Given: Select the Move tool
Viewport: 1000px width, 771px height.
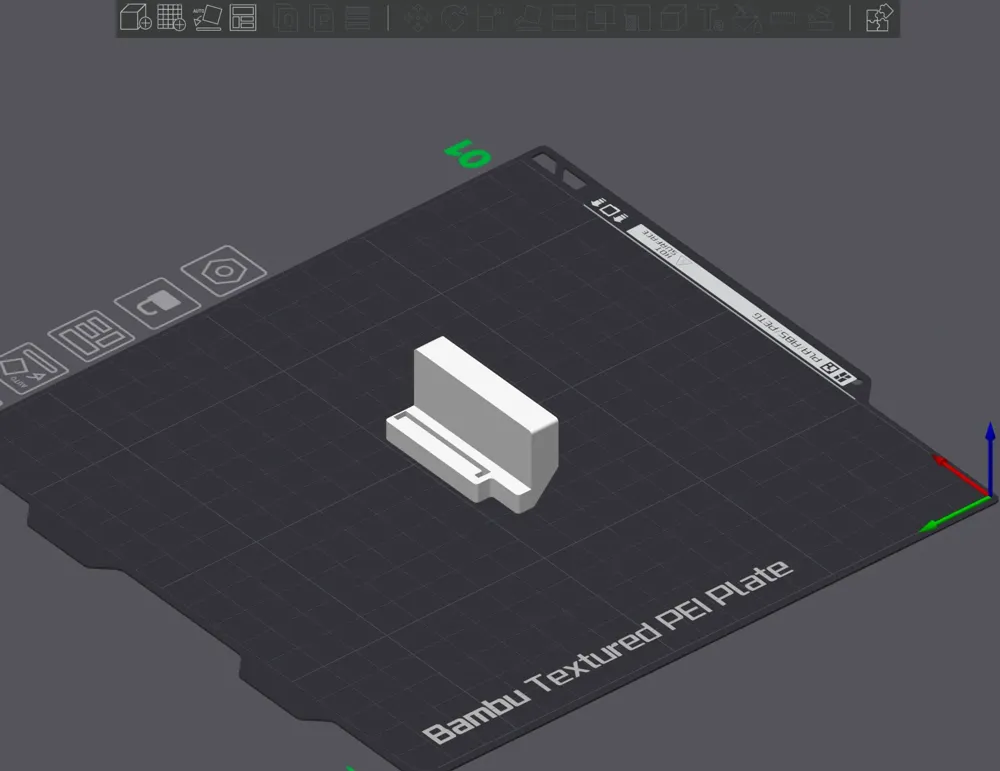Looking at the screenshot, I should (418, 18).
